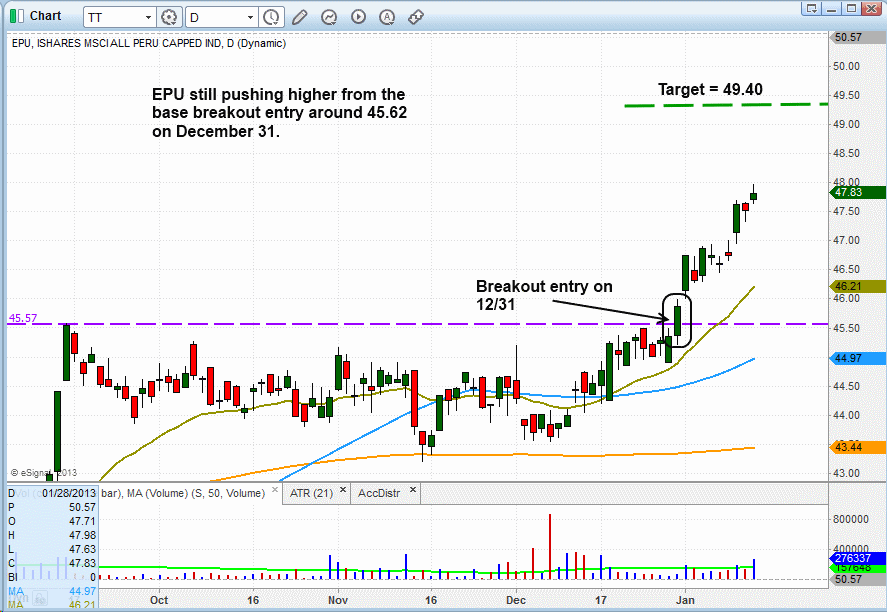Close the ATR (21) tab
Screen dimensions: 887x612
point(343,490)
